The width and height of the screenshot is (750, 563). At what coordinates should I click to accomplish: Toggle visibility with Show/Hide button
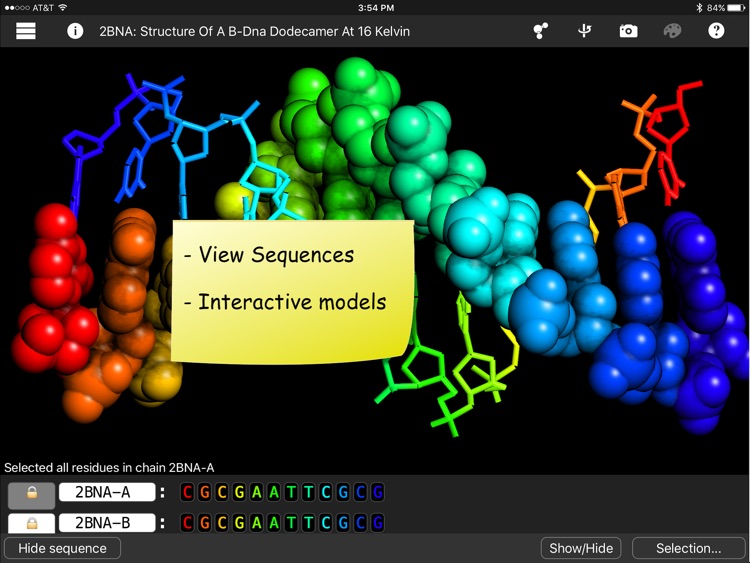[580, 548]
